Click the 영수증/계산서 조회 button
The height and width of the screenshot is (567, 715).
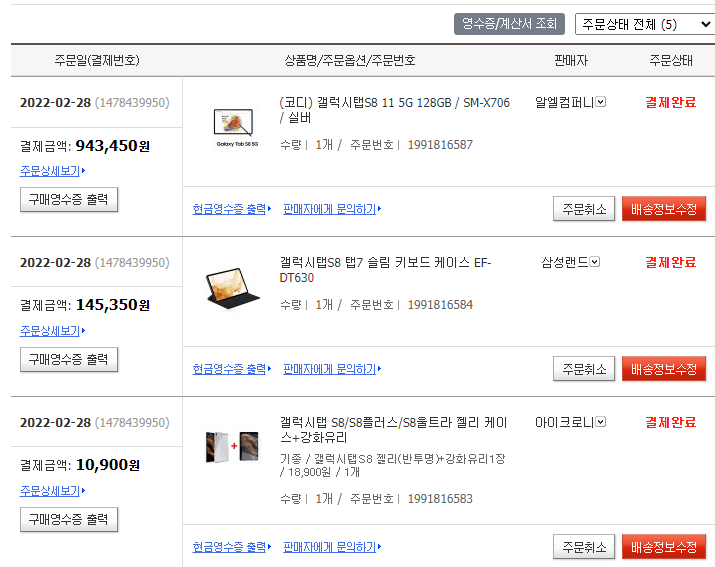(509, 24)
